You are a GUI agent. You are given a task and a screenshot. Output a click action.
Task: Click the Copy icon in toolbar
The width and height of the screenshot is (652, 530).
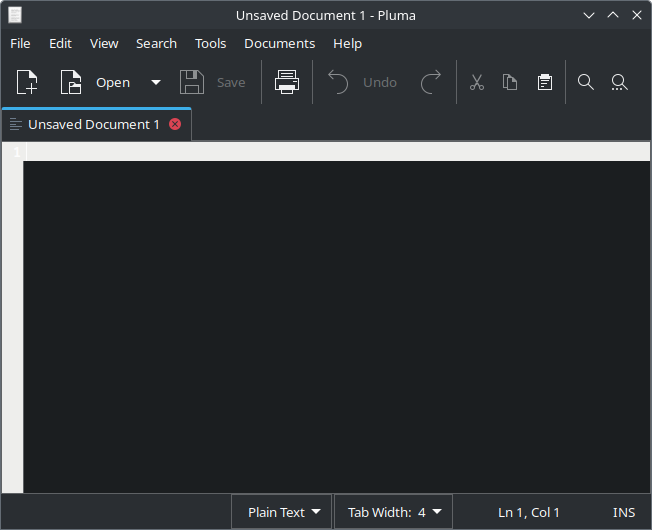(510, 82)
